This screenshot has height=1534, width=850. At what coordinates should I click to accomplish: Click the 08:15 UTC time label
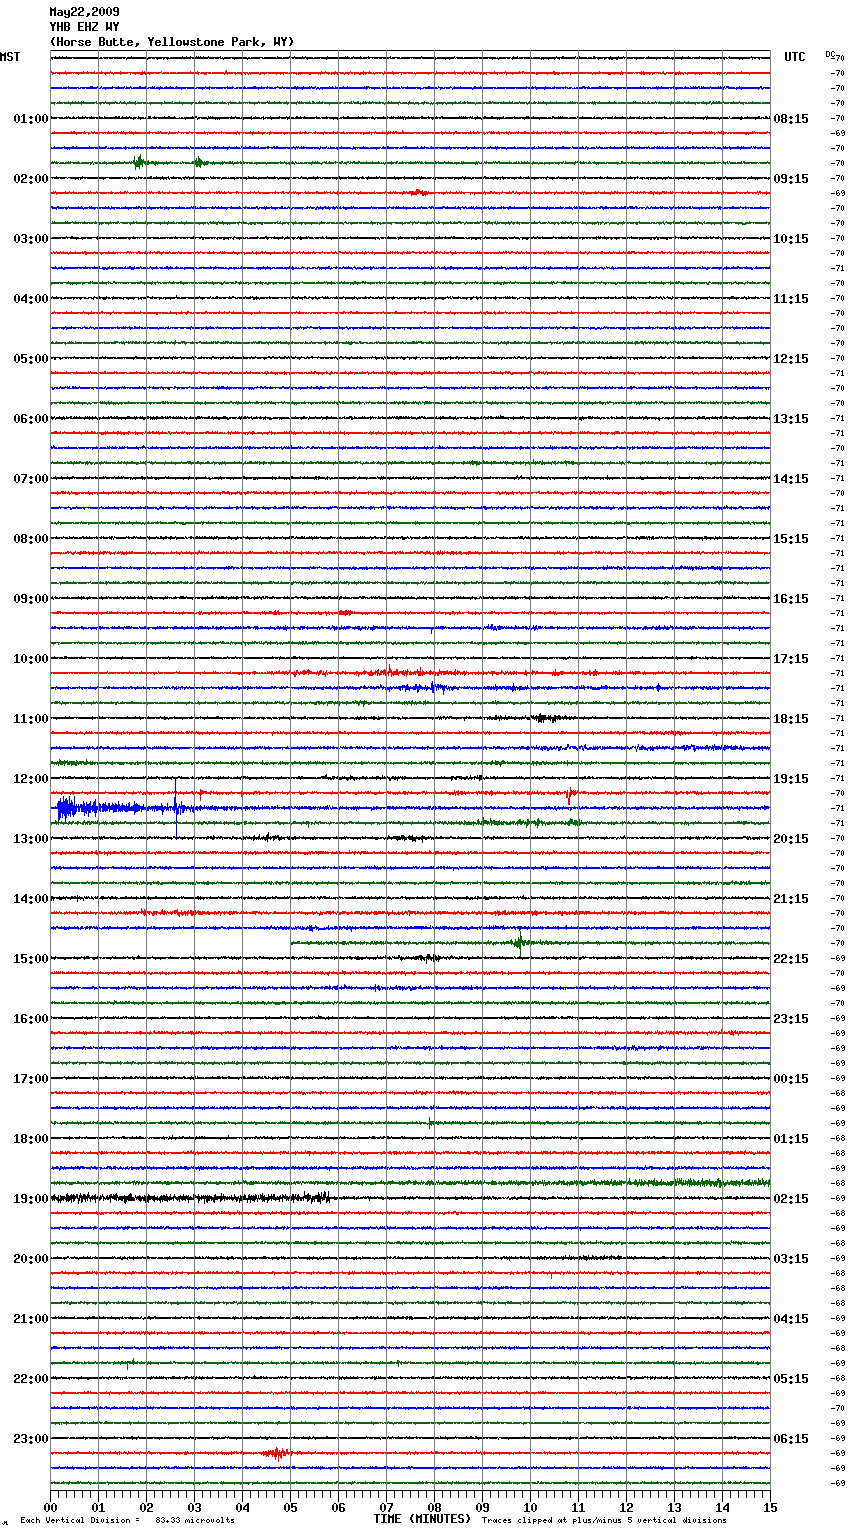coord(791,119)
